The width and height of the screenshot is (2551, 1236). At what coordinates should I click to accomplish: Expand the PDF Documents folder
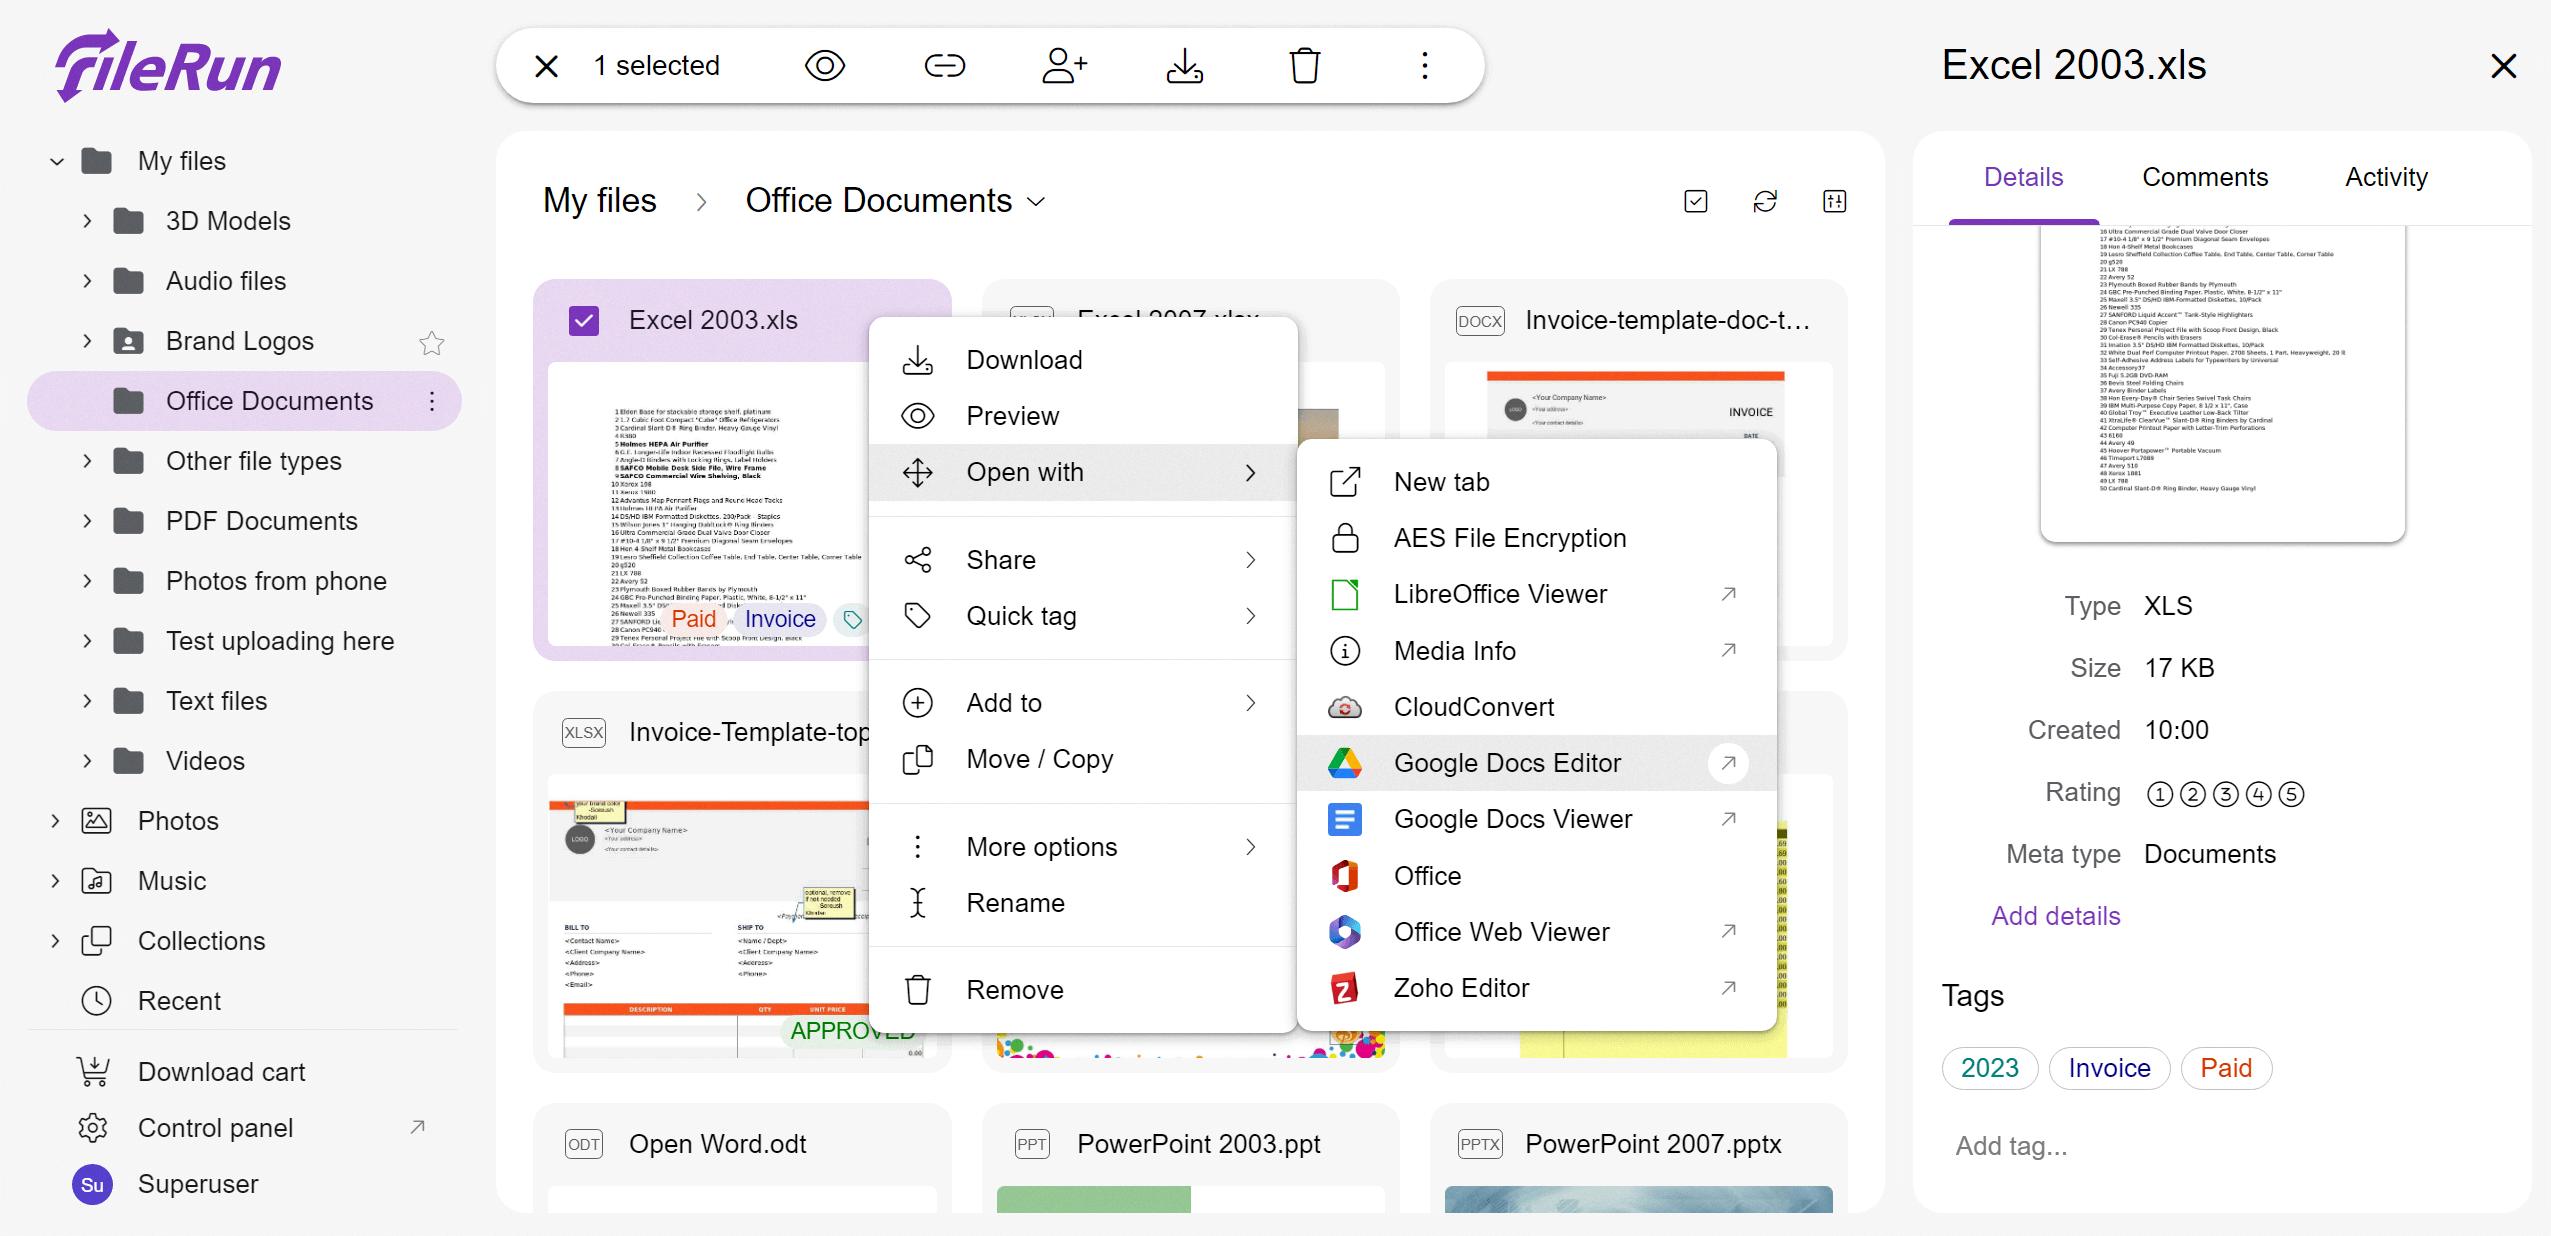click(x=87, y=521)
